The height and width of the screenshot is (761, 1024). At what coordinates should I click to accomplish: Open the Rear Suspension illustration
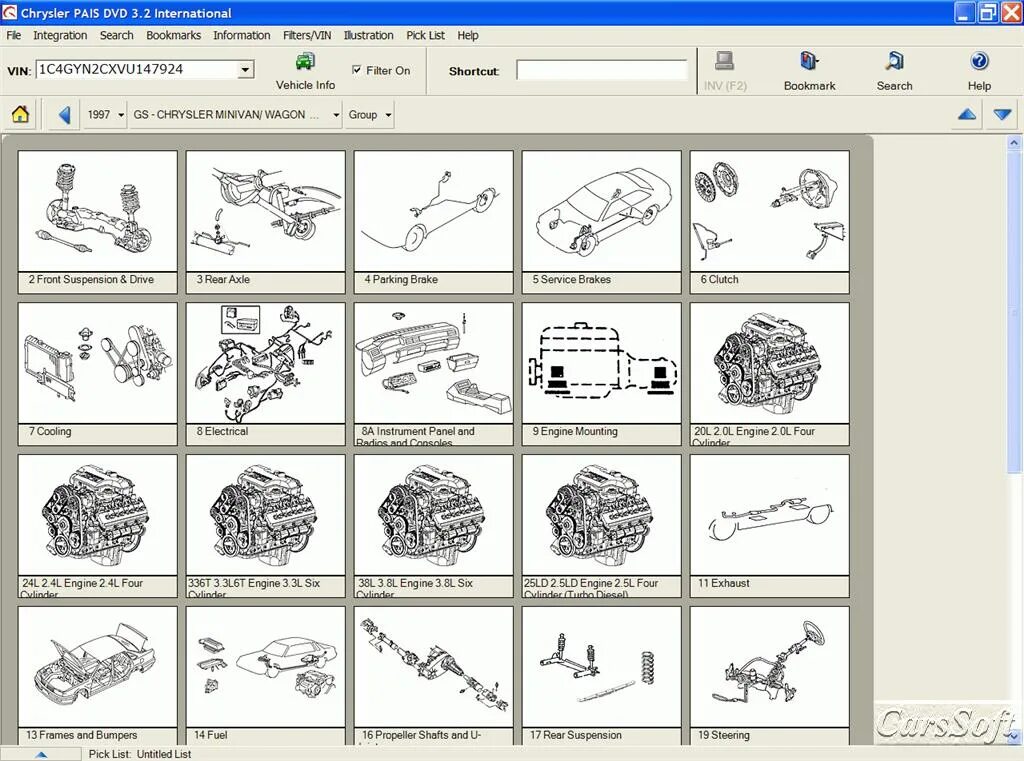[x=601, y=667]
